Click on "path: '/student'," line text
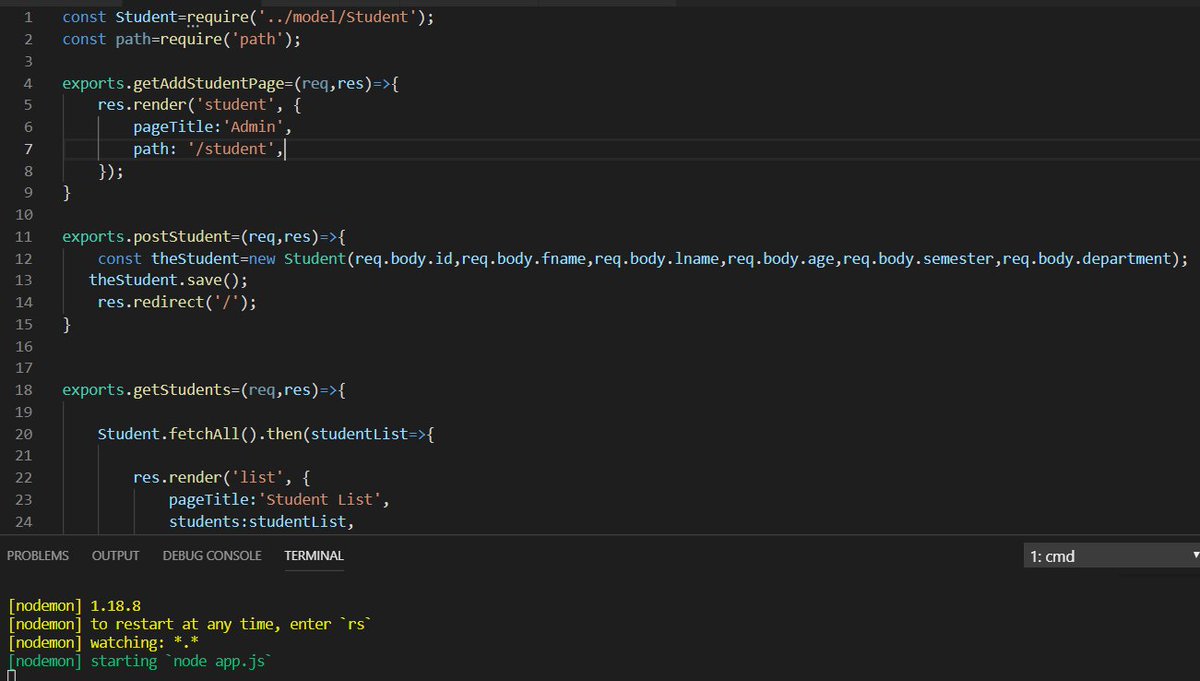Viewport: 1200px width, 681px height. 209,149
